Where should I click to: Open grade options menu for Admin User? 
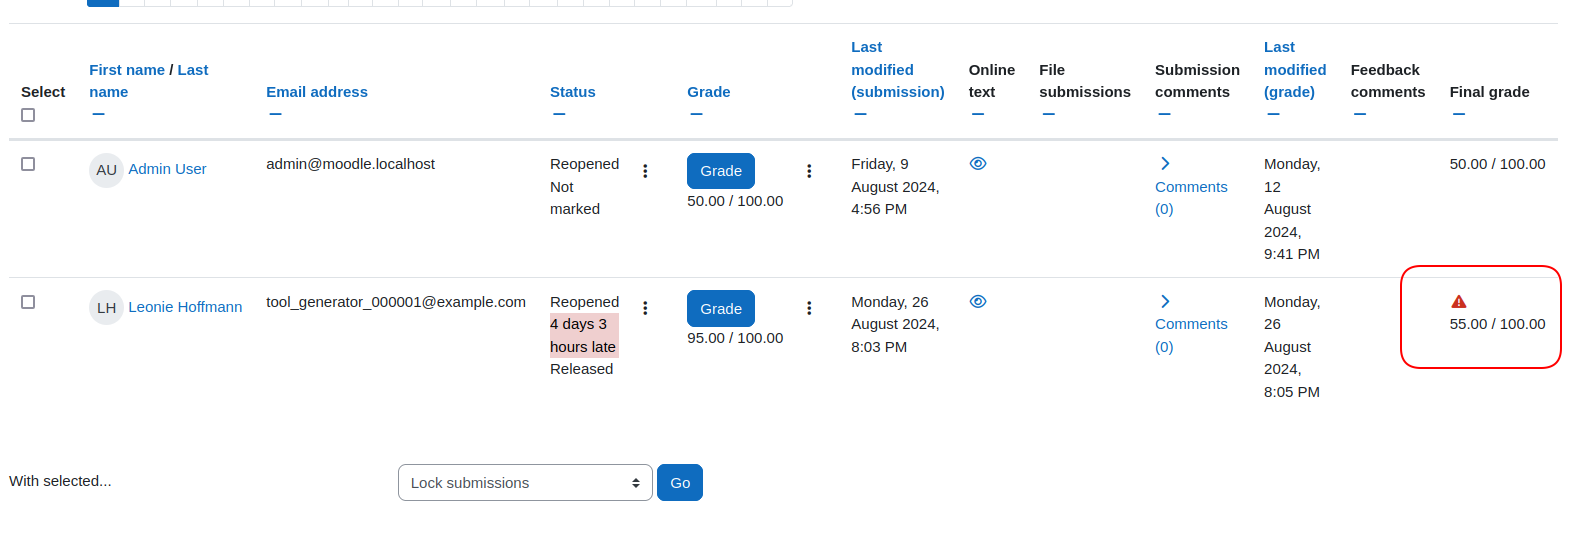(x=809, y=171)
